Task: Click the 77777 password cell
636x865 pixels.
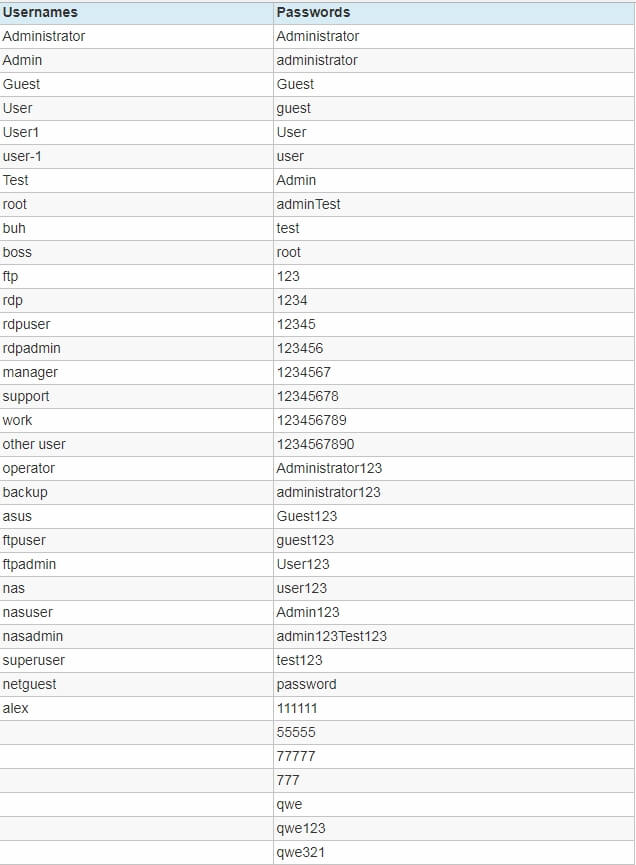Action: click(453, 756)
